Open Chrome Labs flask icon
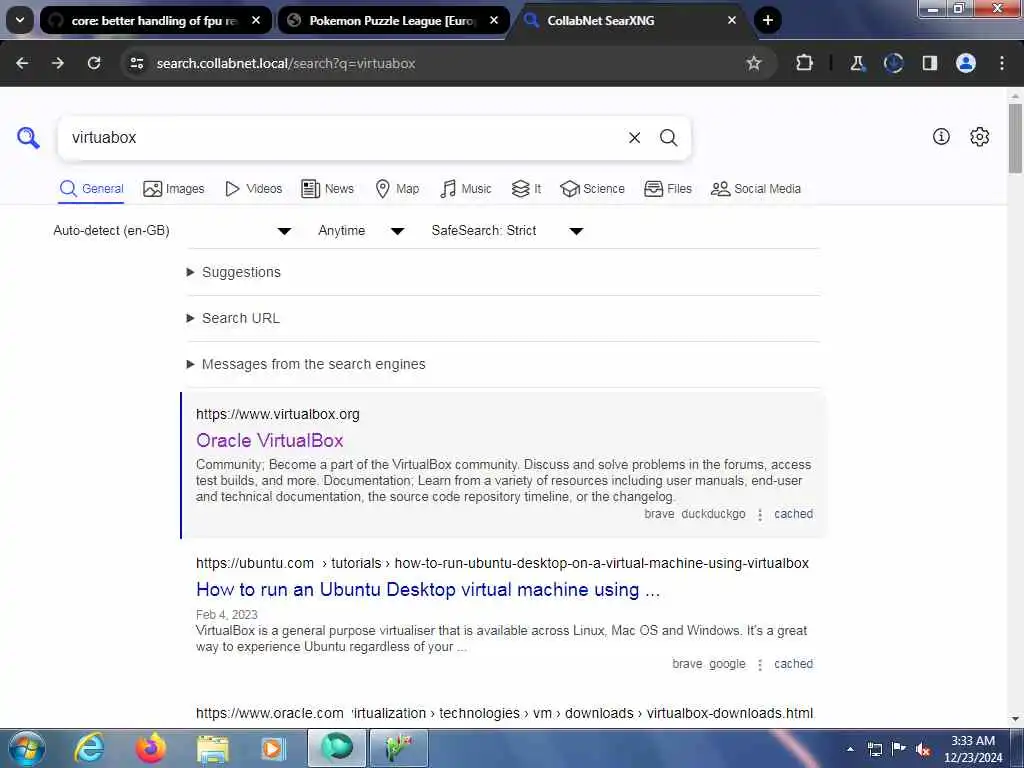 [x=857, y=63]
